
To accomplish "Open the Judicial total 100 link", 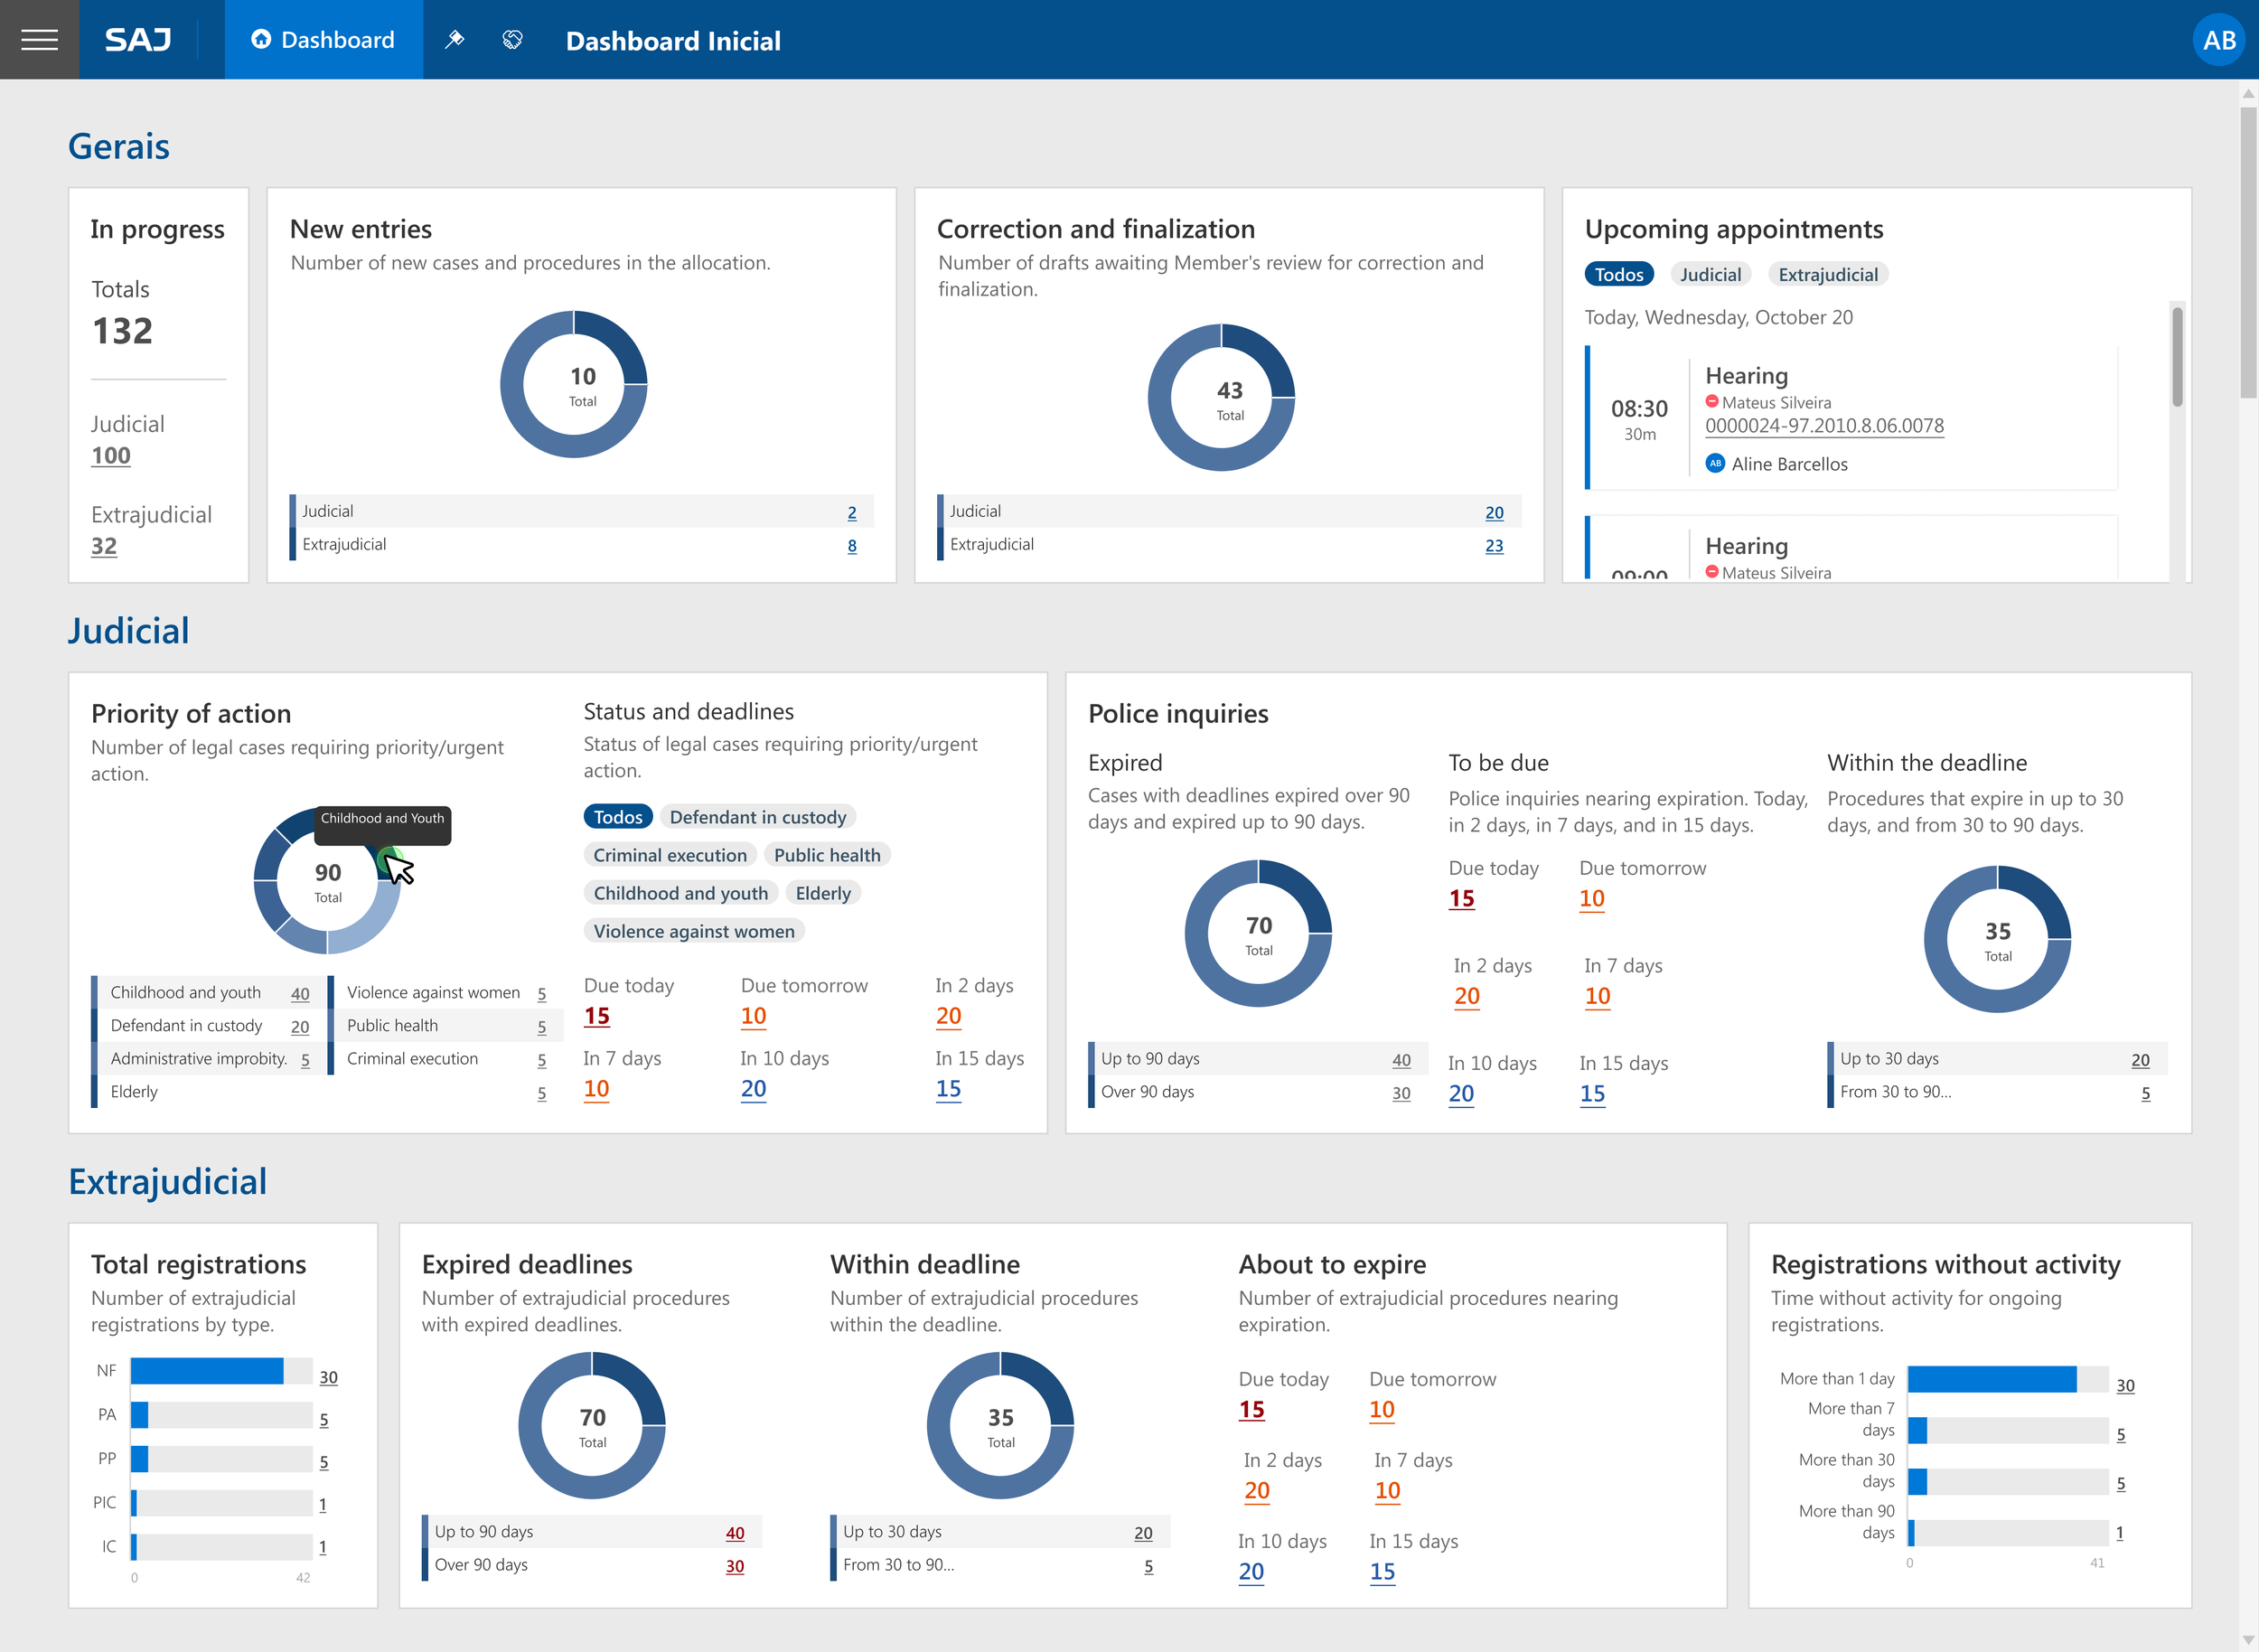I will tap(111, 456).
